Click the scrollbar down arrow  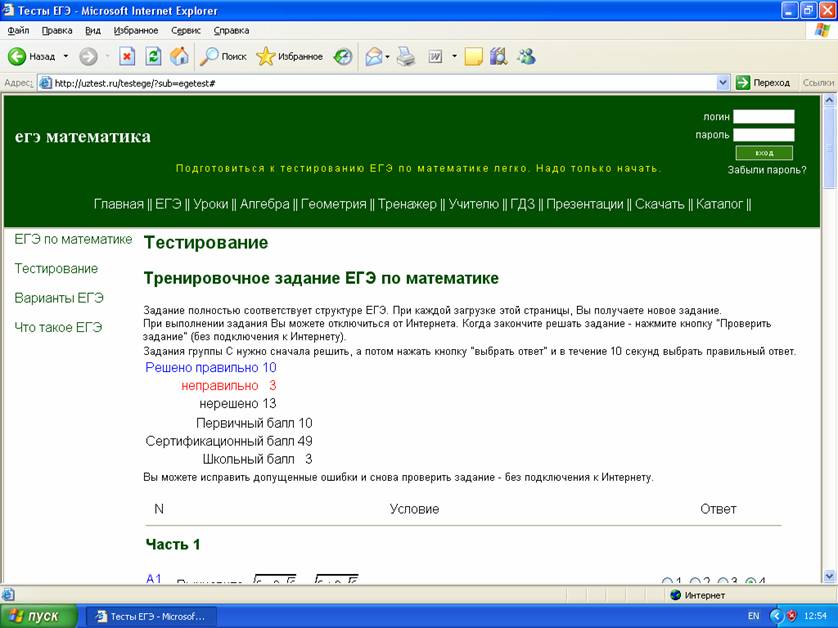click(x=829, y=576)
